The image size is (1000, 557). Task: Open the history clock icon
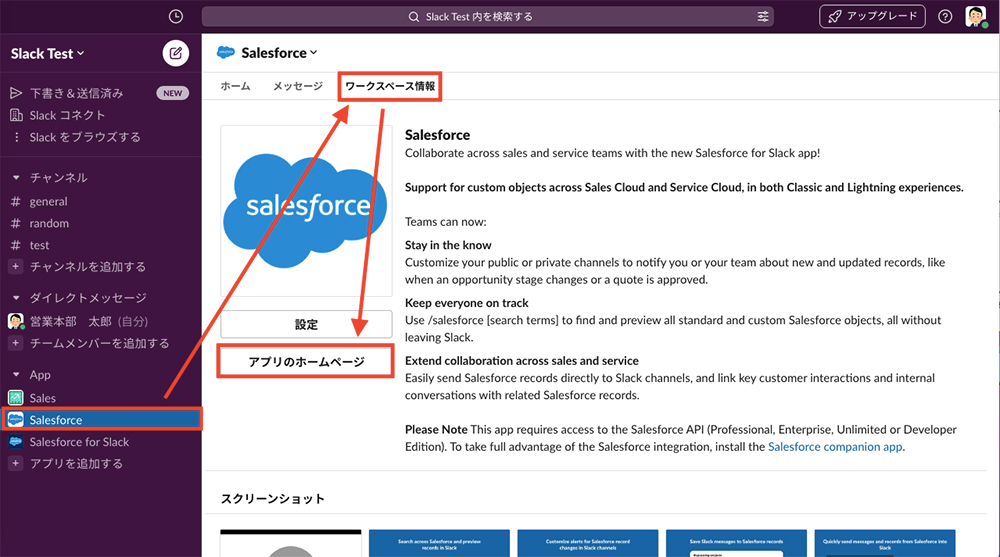[175, 17]
